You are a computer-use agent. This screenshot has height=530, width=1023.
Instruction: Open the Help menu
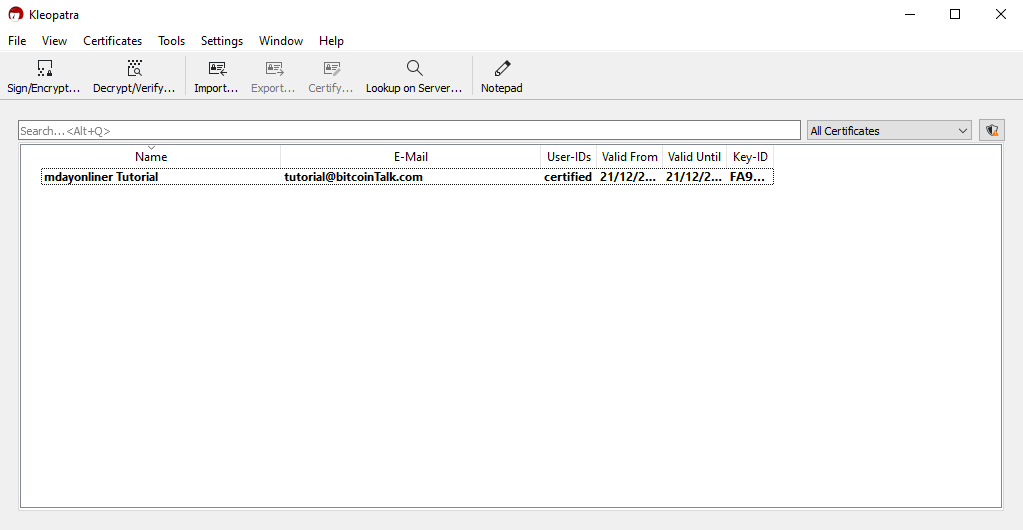(x=331, y=40)
